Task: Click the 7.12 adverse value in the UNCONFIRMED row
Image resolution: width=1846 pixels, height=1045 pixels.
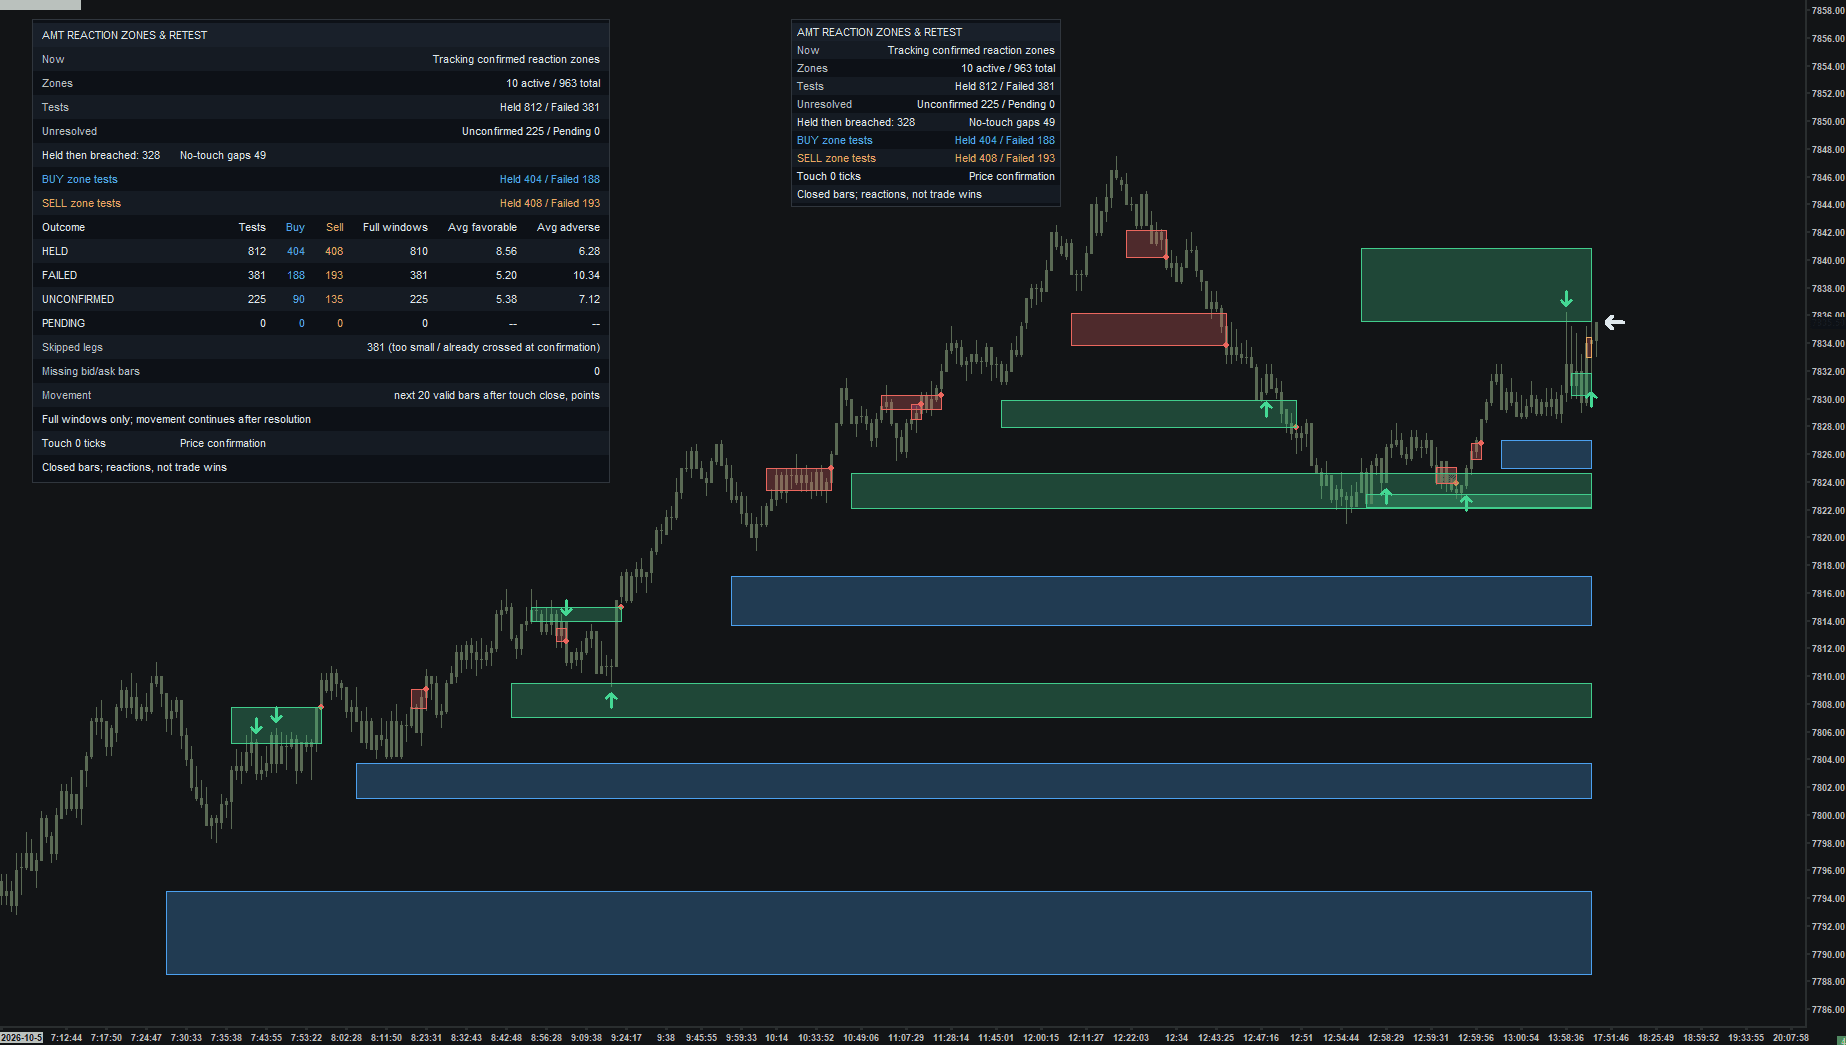Action: 589,299
